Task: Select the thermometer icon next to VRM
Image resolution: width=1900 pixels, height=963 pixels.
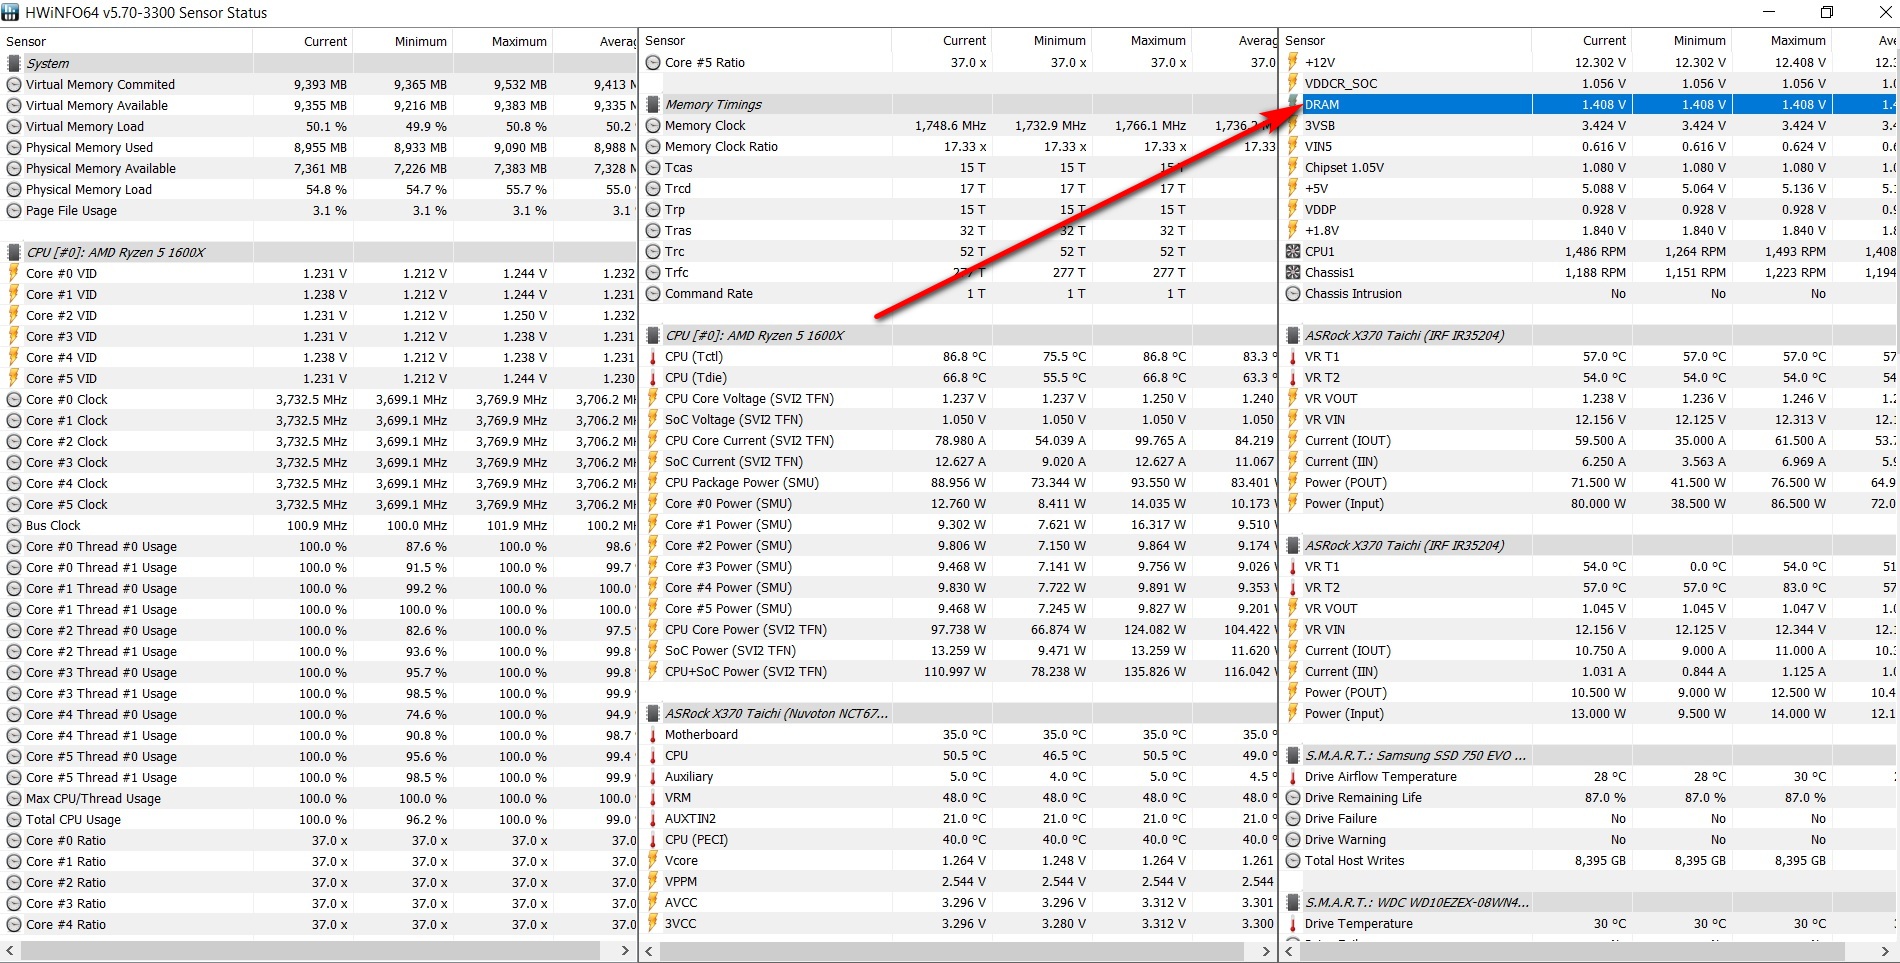Action: click(653, 798)
